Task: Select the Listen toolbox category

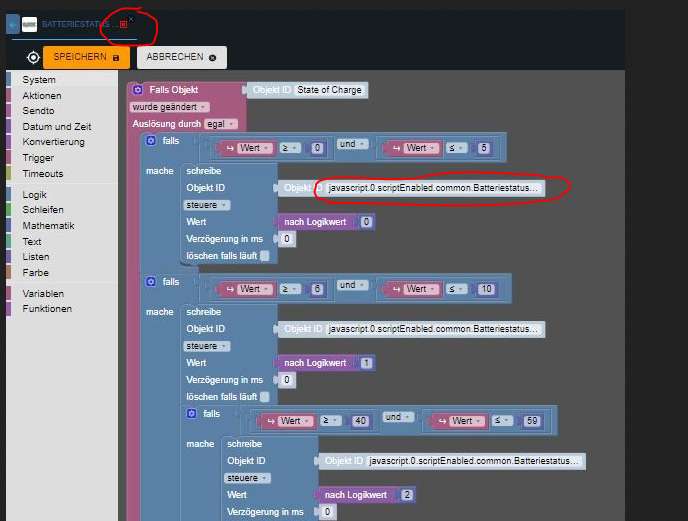Action: (x=36, y=257)
